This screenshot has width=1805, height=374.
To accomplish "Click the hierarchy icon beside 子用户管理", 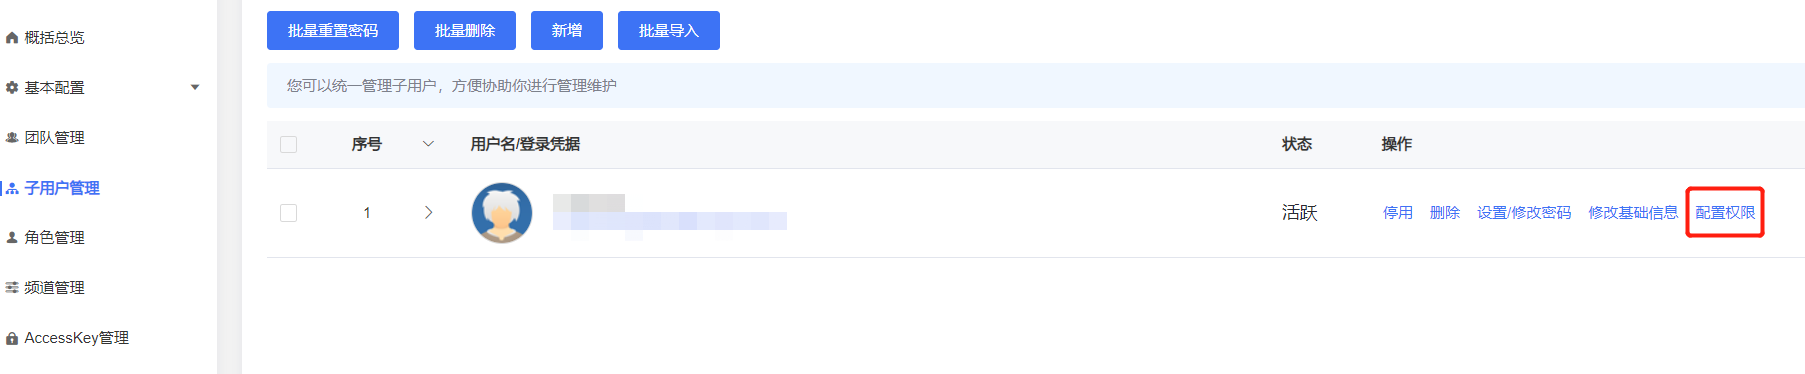I will coord(12,188).
